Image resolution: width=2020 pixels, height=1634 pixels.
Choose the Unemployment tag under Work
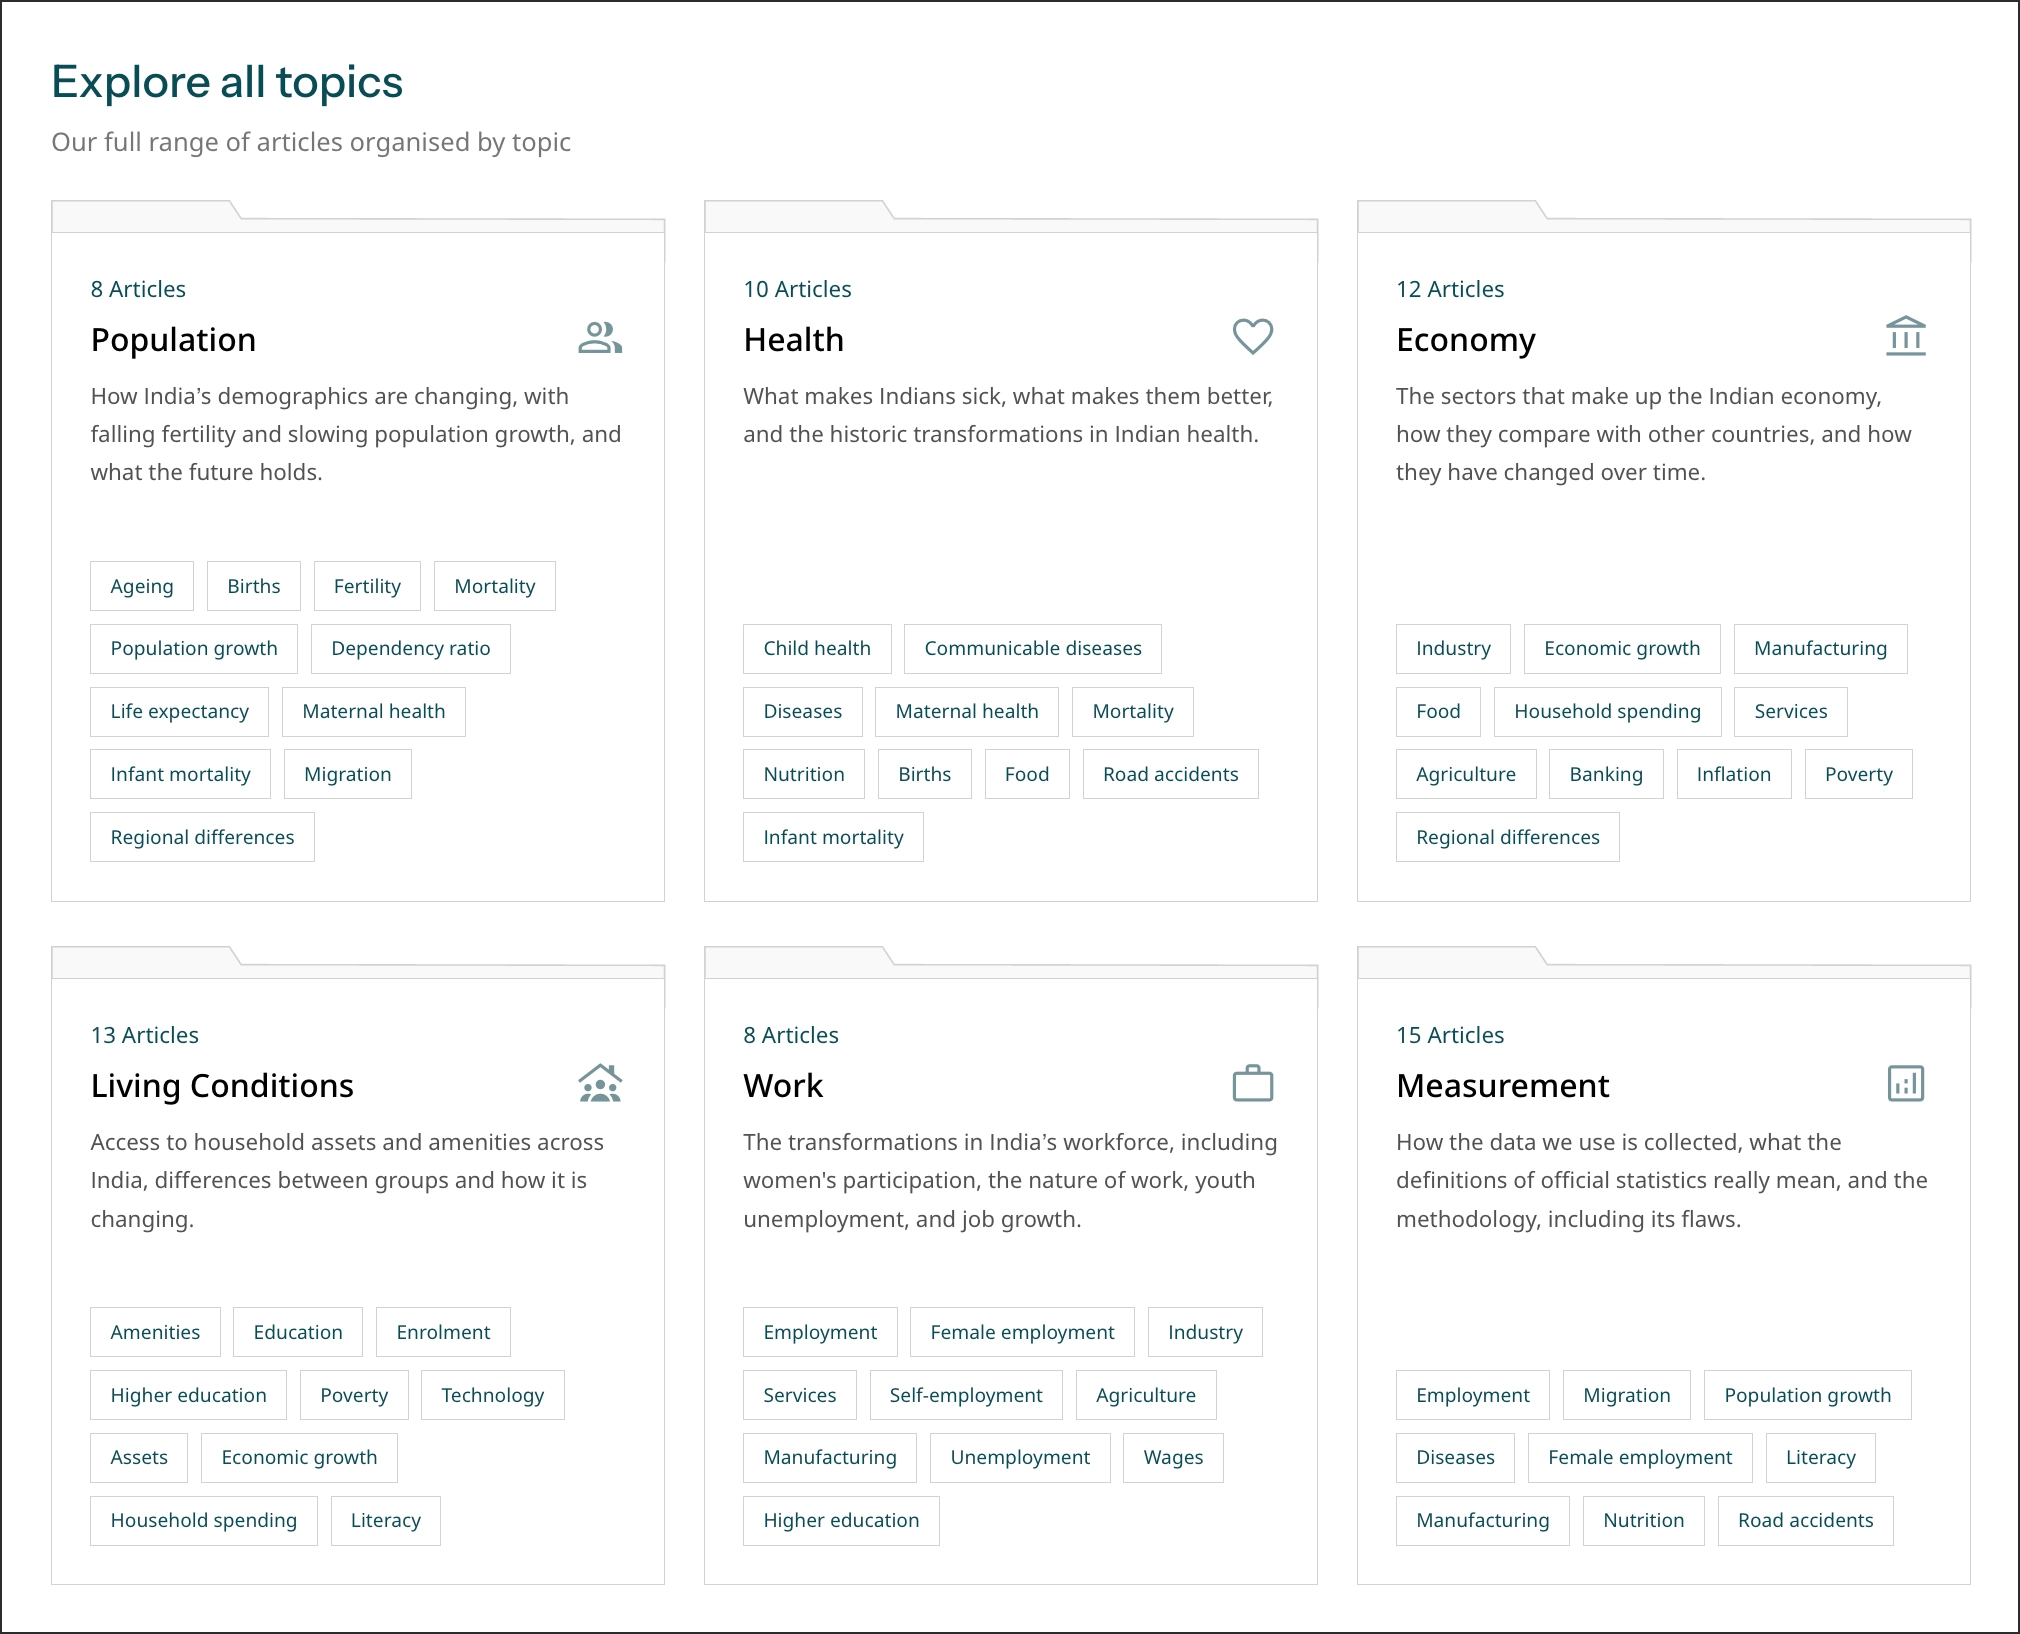[1019, 1458]
